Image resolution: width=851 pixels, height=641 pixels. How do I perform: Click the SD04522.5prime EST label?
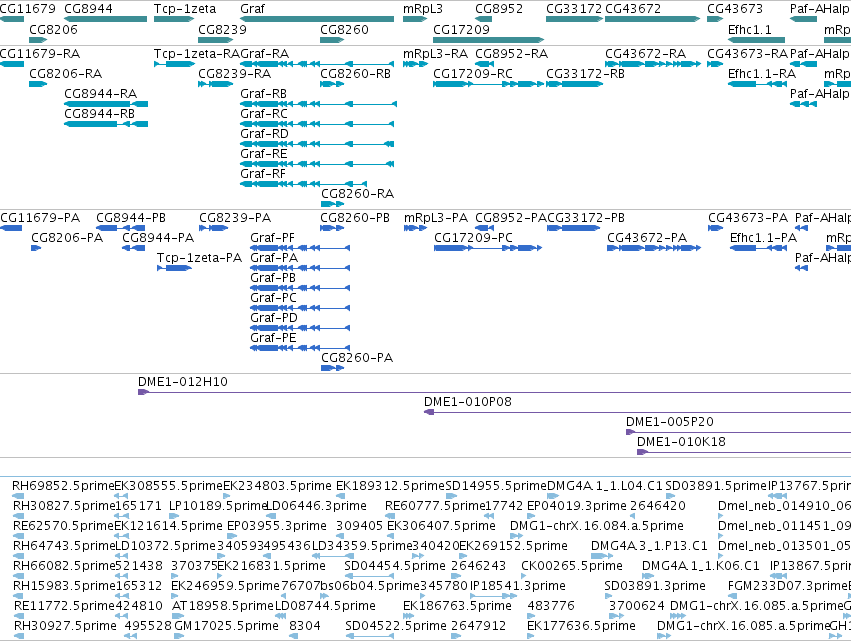point(396,626)
